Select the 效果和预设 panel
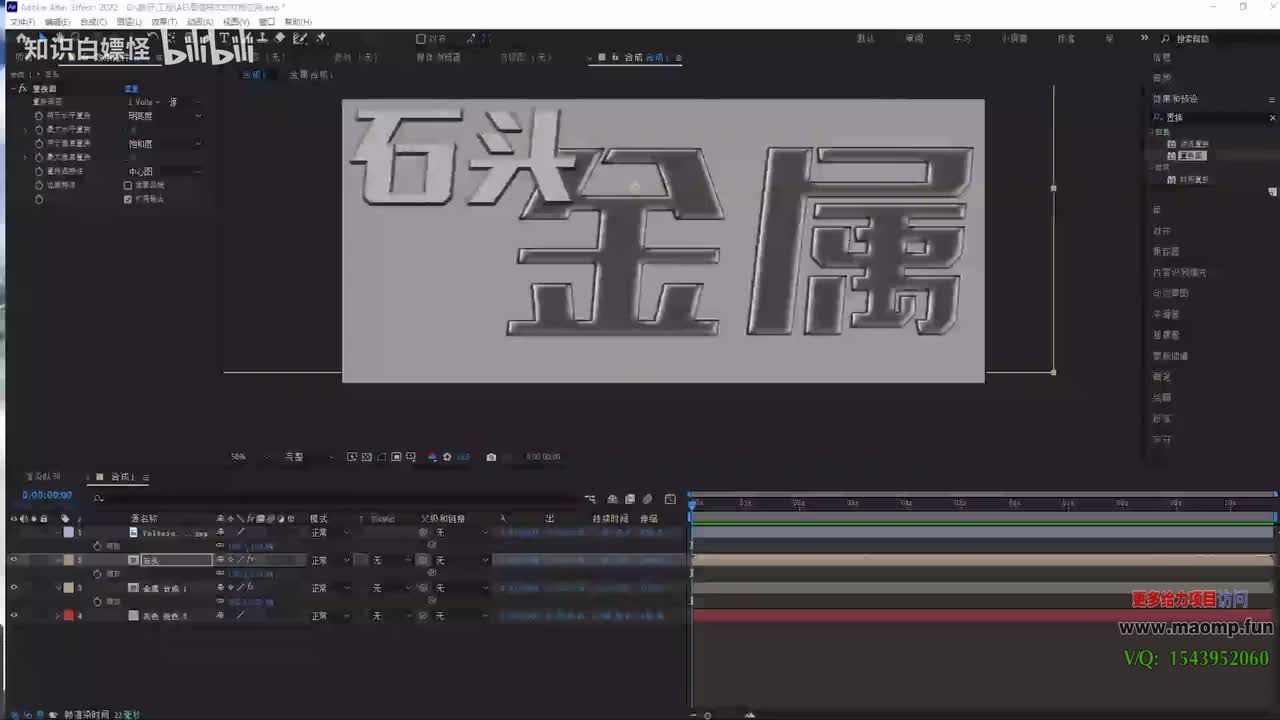This screenshot has height=720, width=1280. tap(1175, 99)
